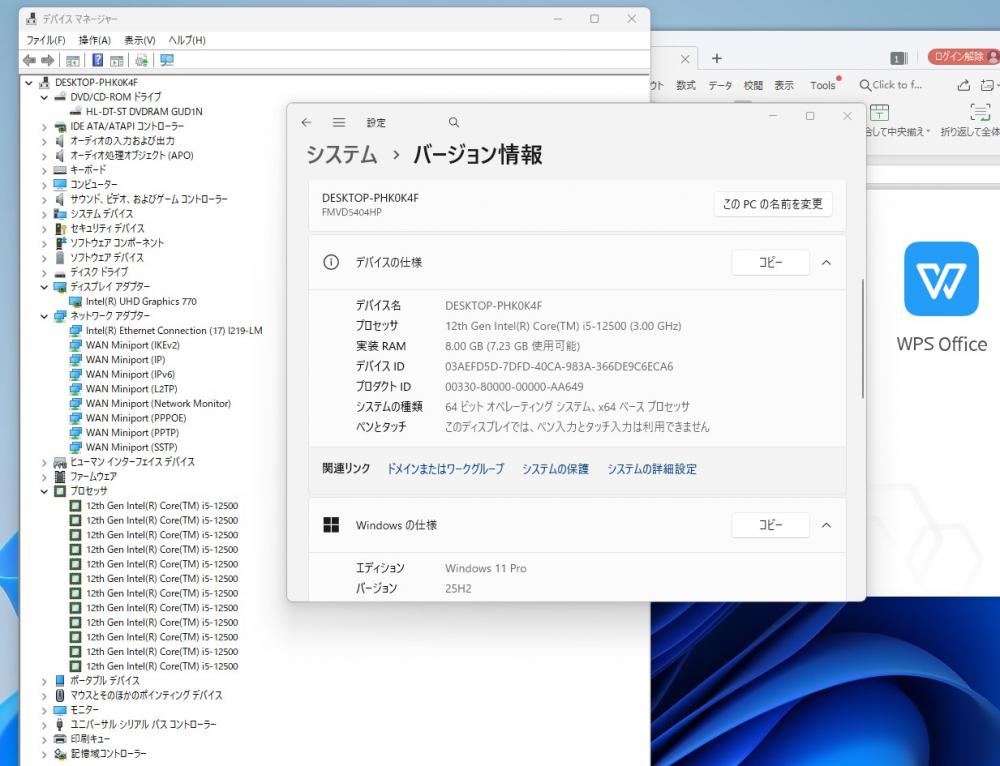Open Help via the blue question mark icon

coord(98,60)
